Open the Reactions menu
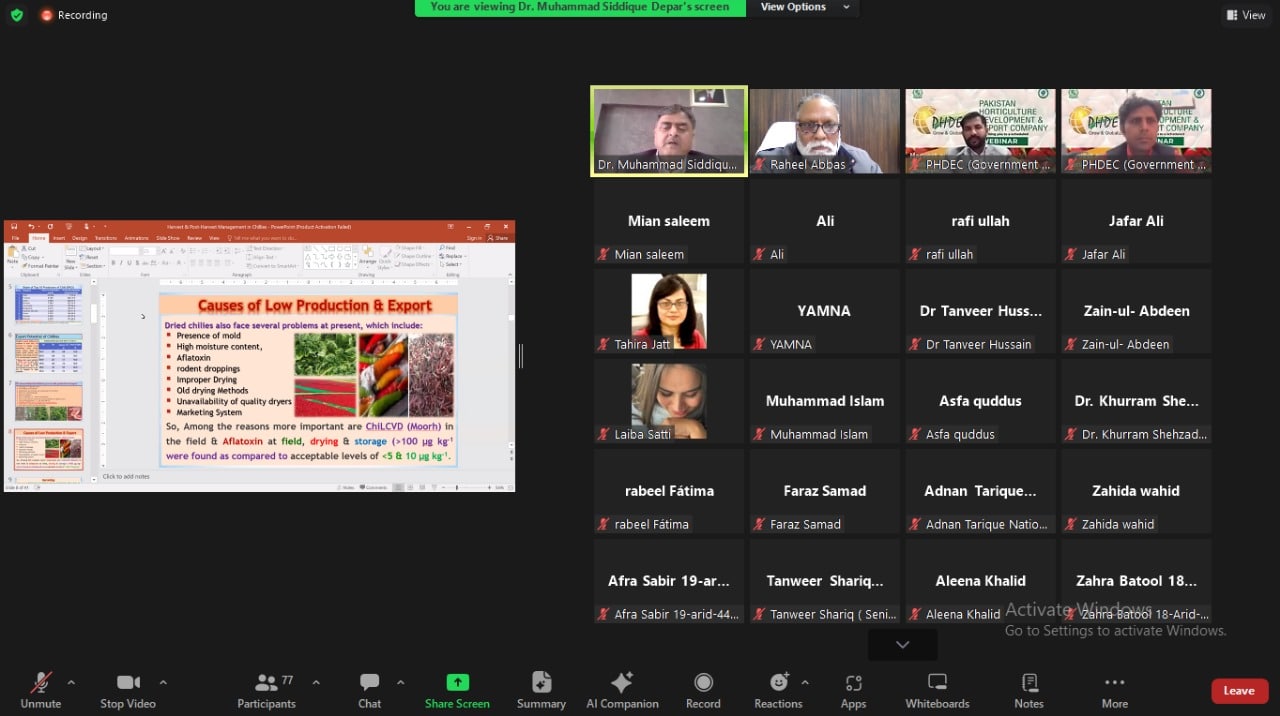This screenshot has height=716, width=1280. (x=778, y=689)
